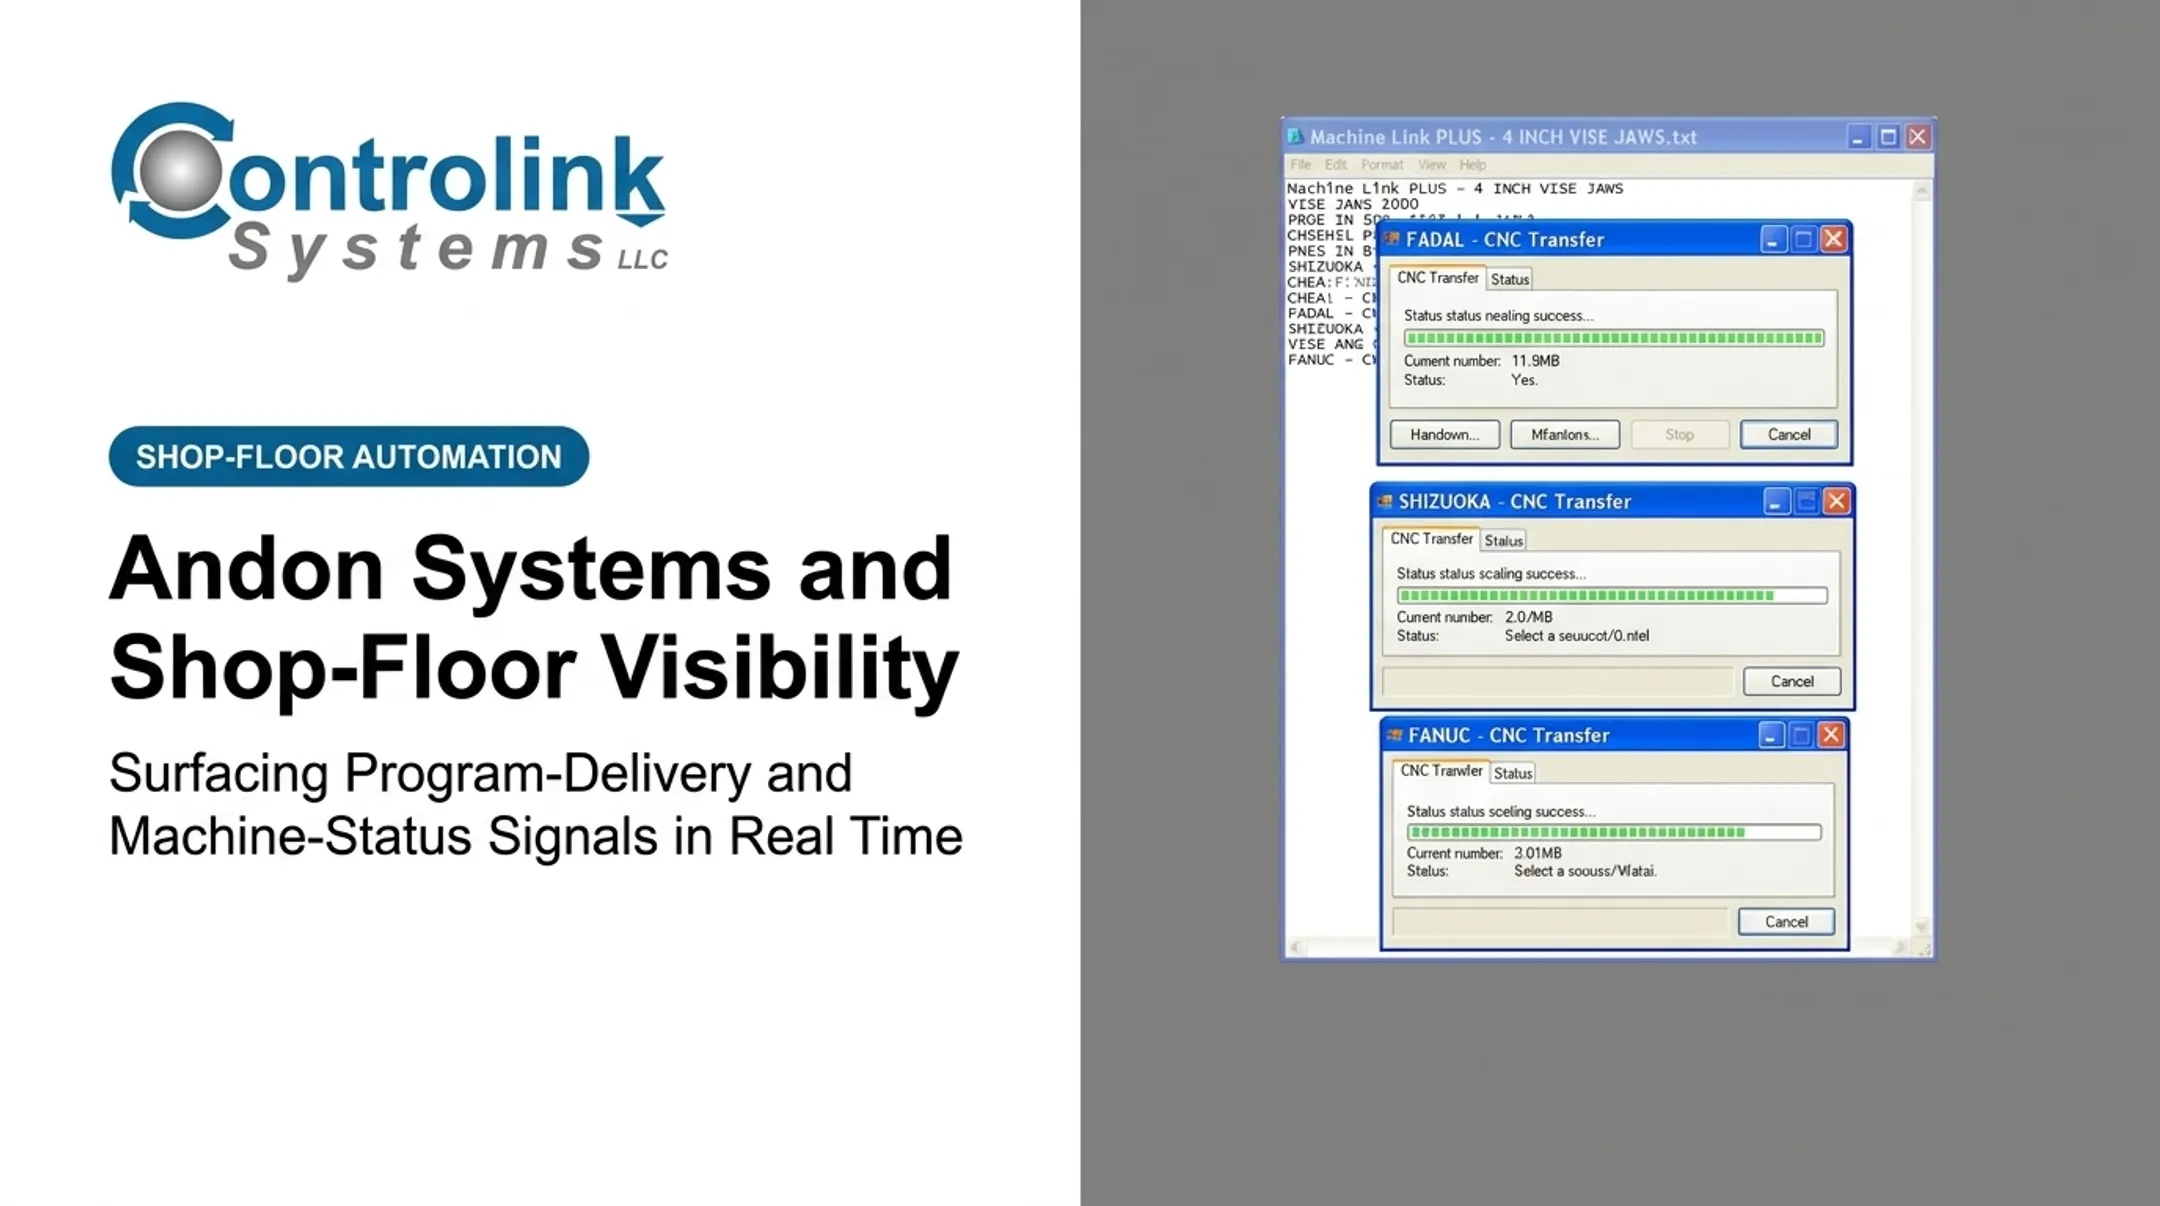This screenshot has width=2160, height=1206.
Task: Minimize the Machine Link PLUS window
Action: pyautogui.click(x=1858, y=137)
